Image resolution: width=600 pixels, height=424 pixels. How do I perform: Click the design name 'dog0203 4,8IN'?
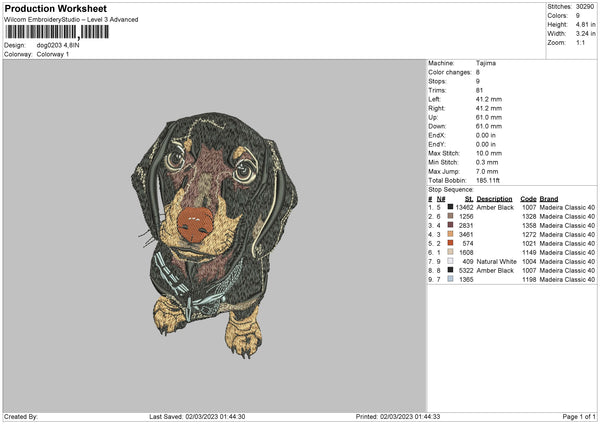(x=58, y=45)
